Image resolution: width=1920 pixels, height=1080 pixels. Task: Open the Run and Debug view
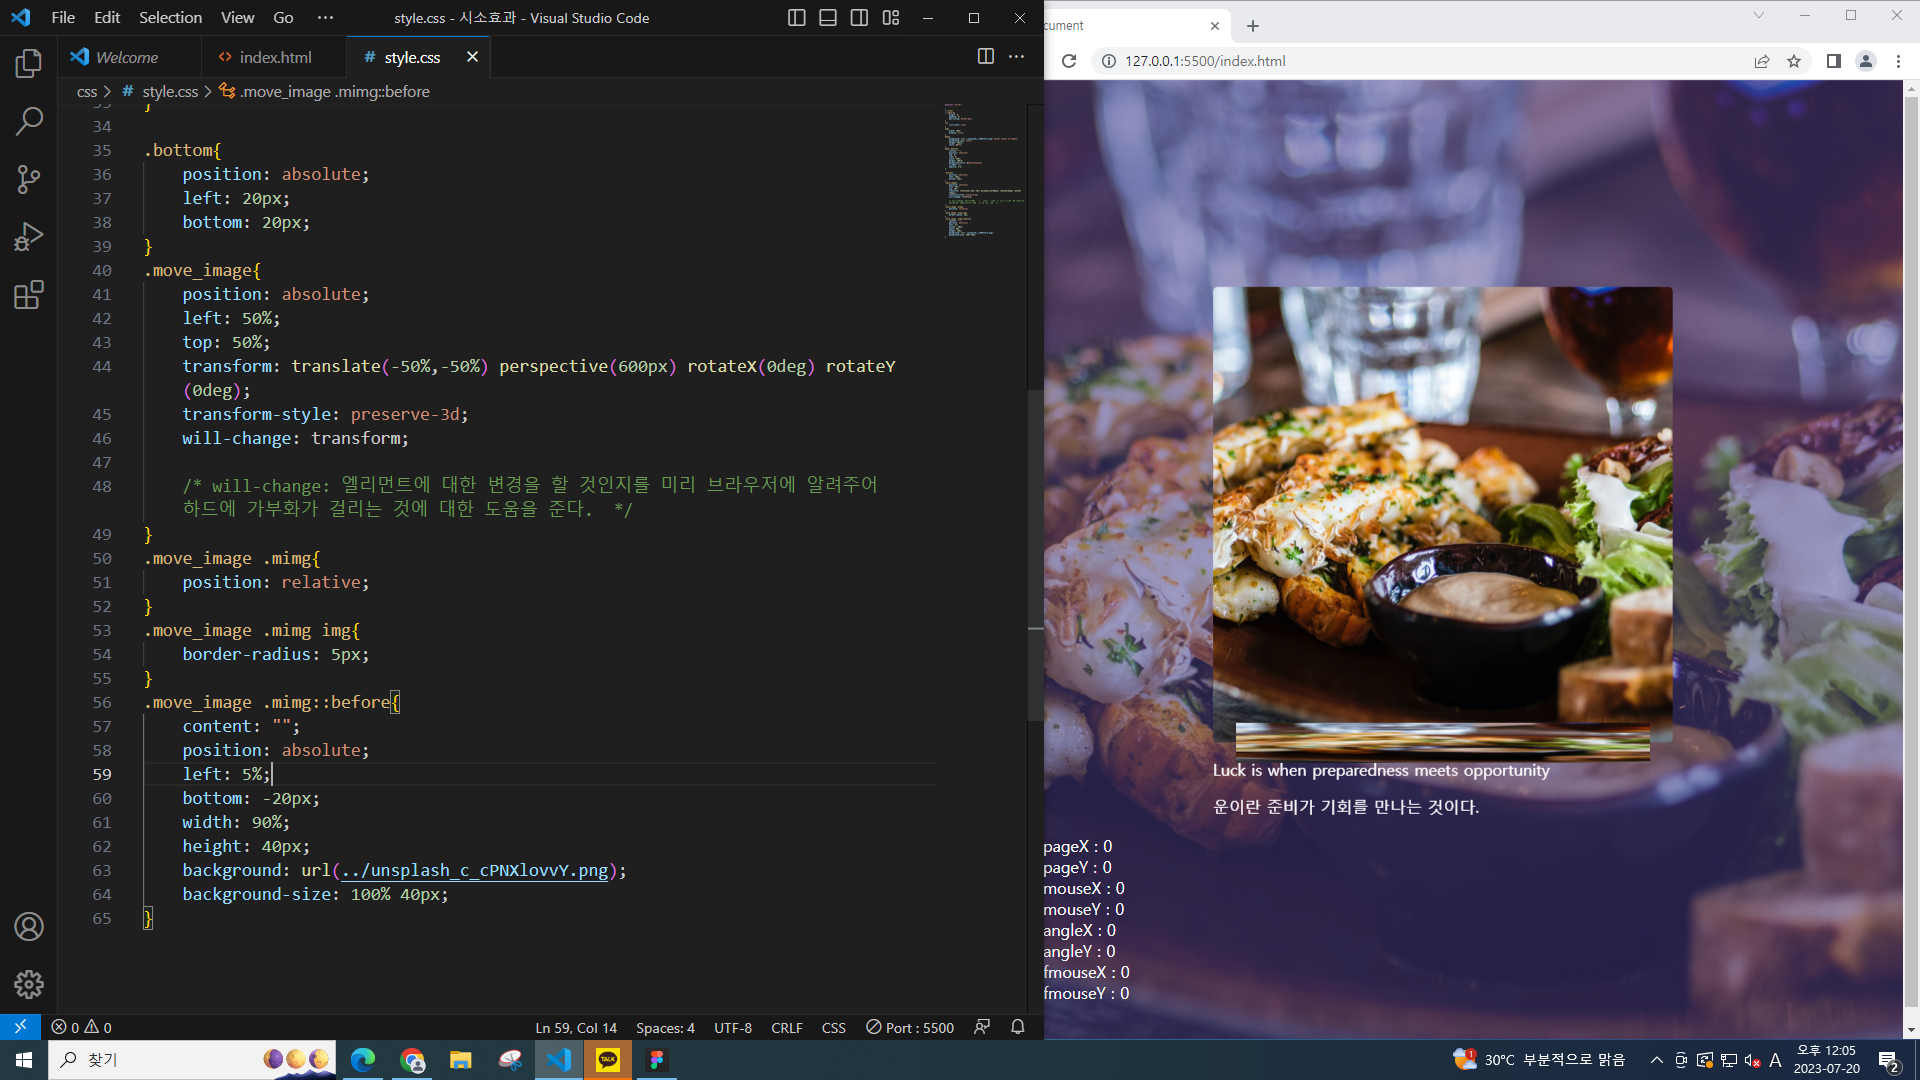pos(29,237)
